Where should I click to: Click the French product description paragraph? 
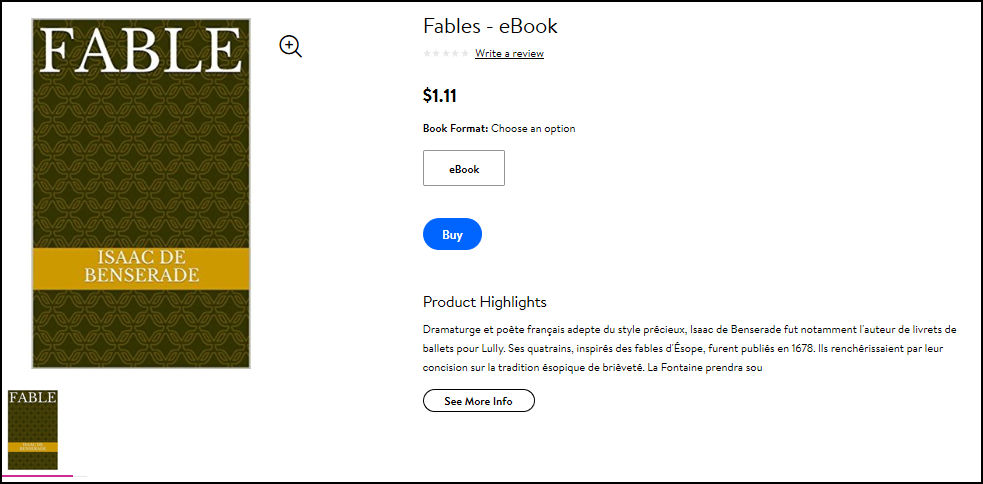pos(690,349)
